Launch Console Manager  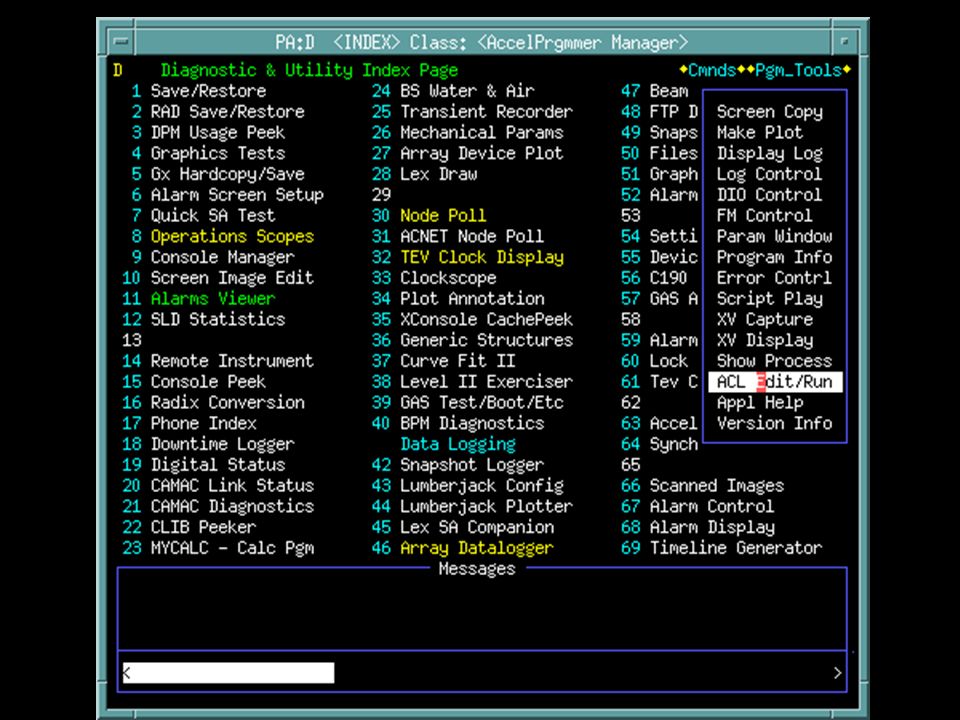point(222,257)
